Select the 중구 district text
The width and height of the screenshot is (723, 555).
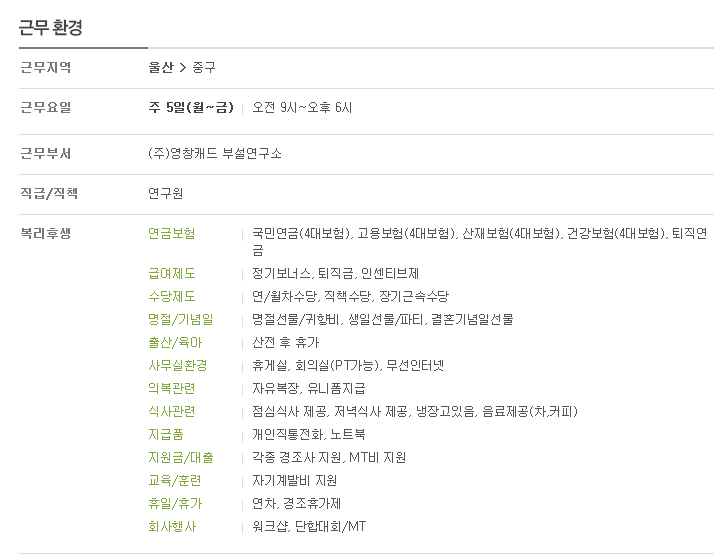[x=204, y=68]
